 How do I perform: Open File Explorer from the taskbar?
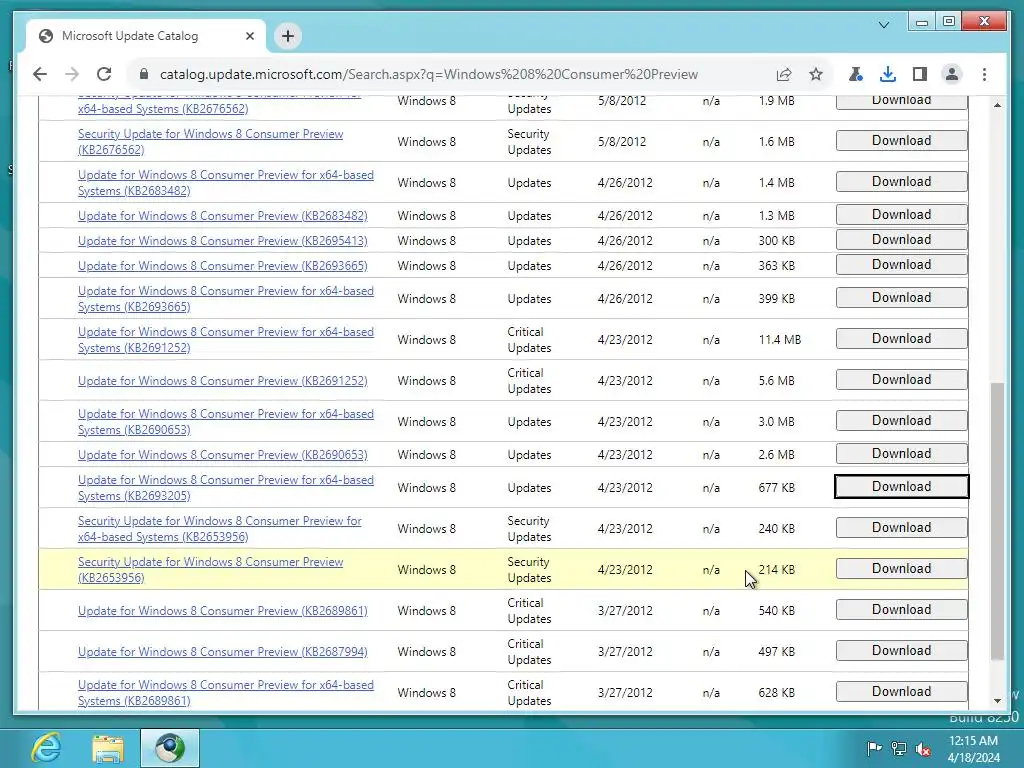pos(108,748)
